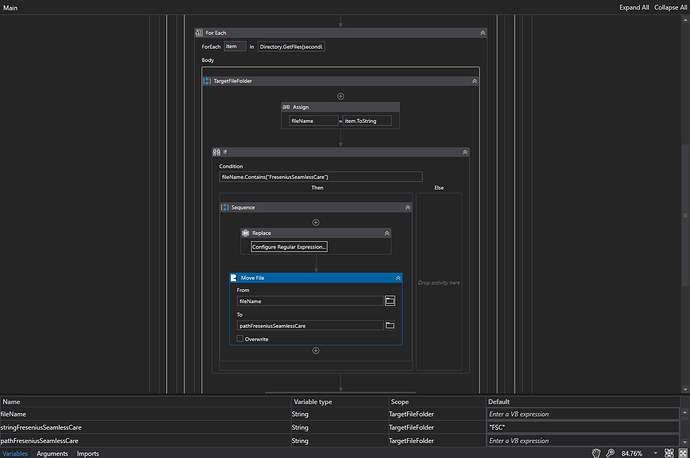Collapse the inner Sequence activity
This screenshot has height=458, width=690.
point(407,208)
